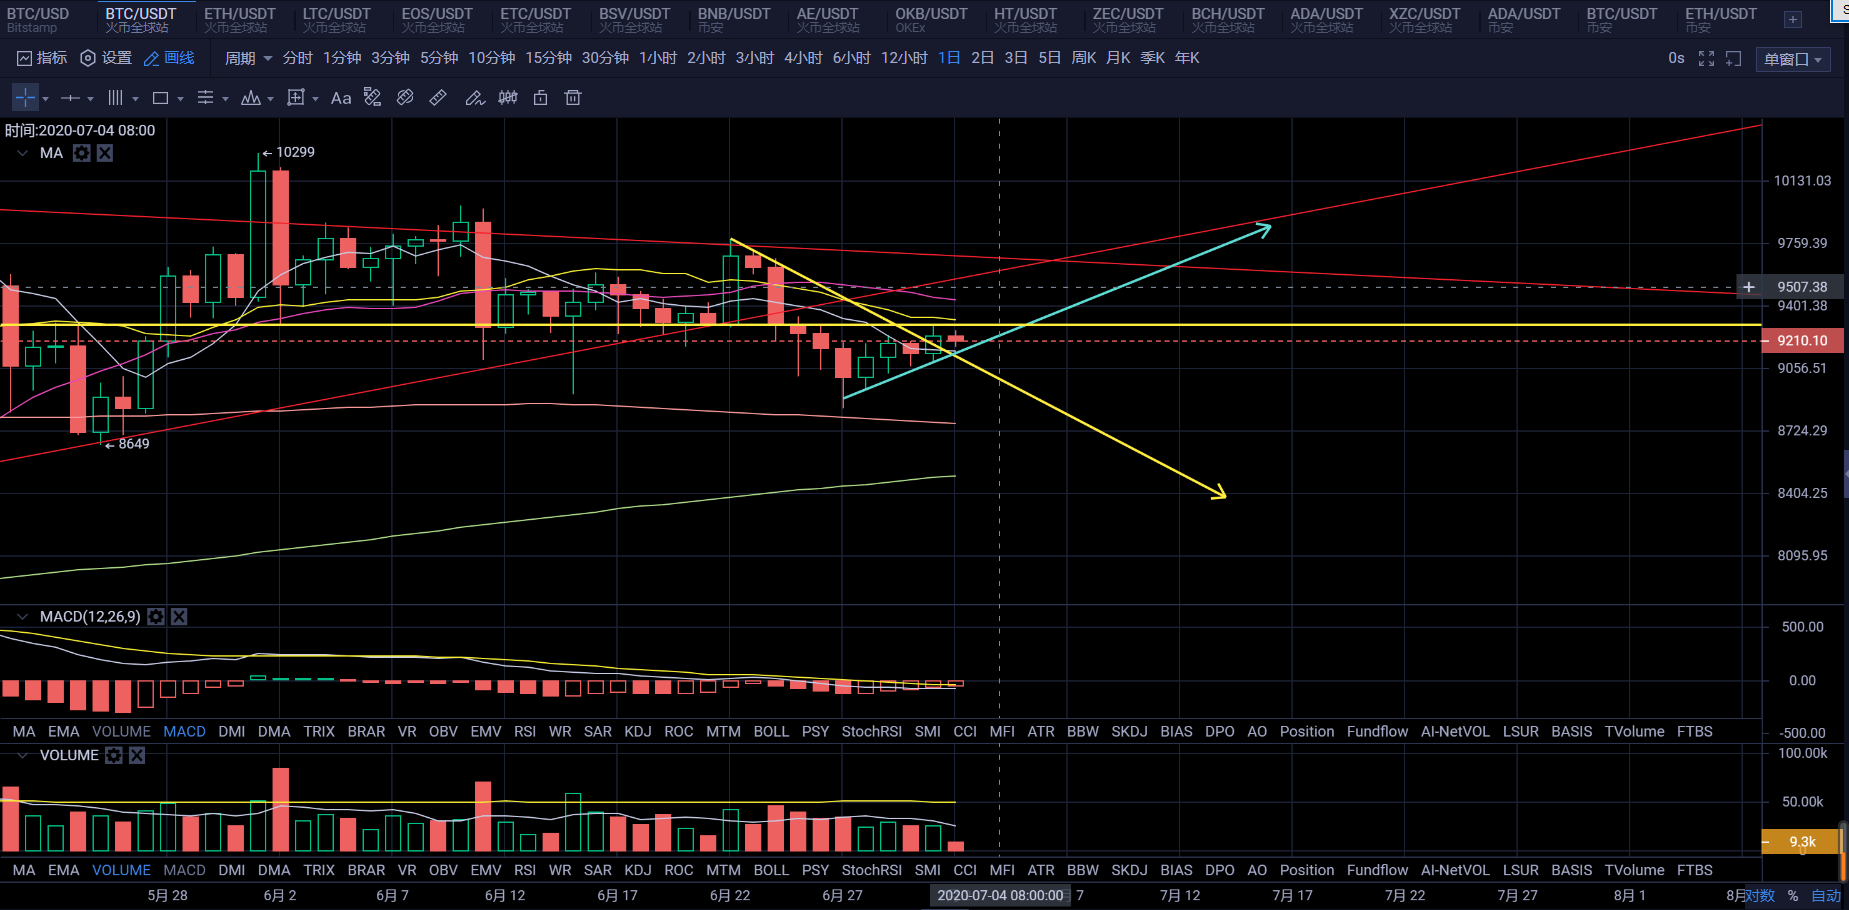The image size is (1849, 910).
Task: Select the Aa text annotation tool
Action: tap(341, 98)
